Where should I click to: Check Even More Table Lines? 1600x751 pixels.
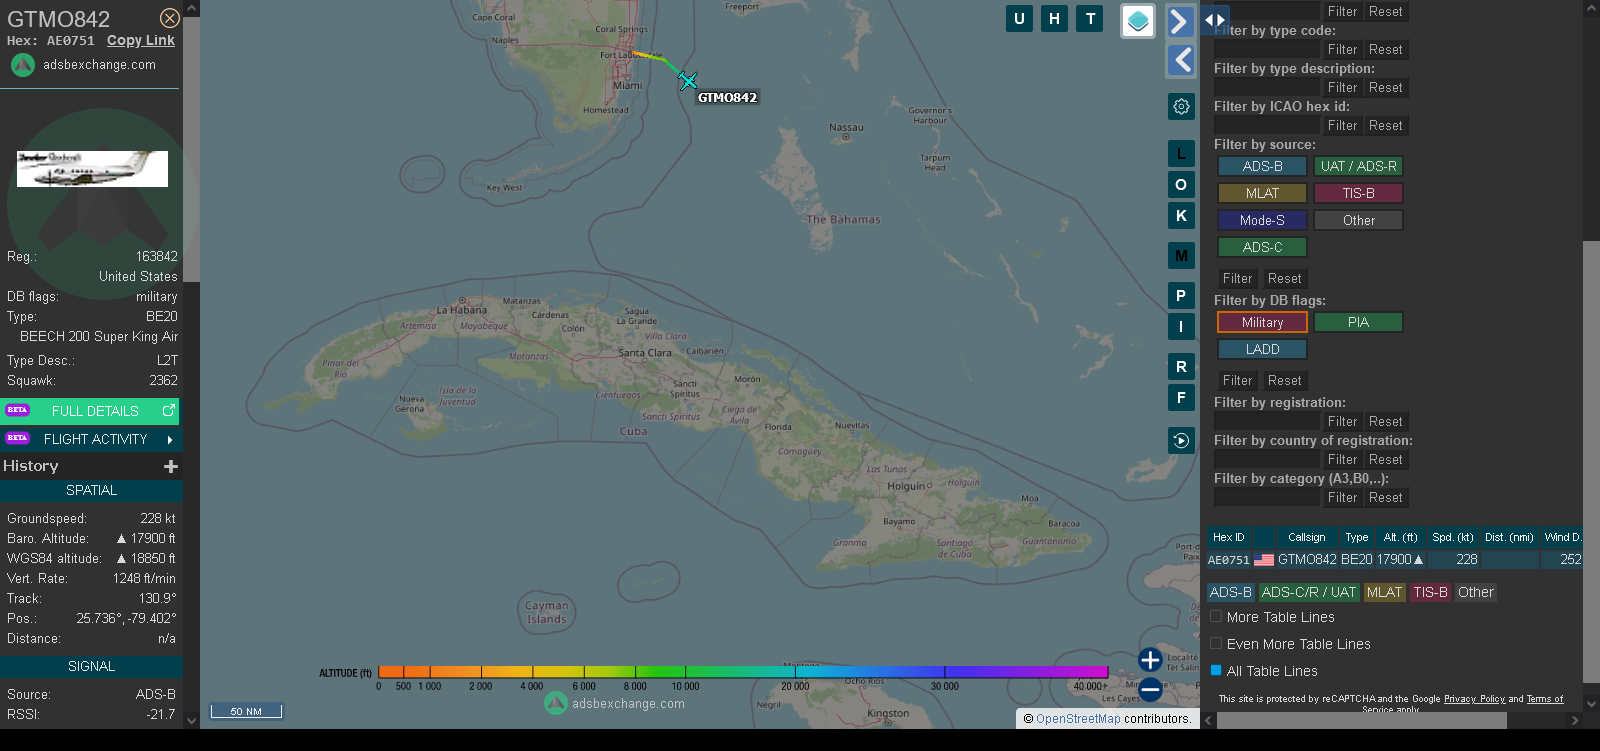click(1216, 644)
